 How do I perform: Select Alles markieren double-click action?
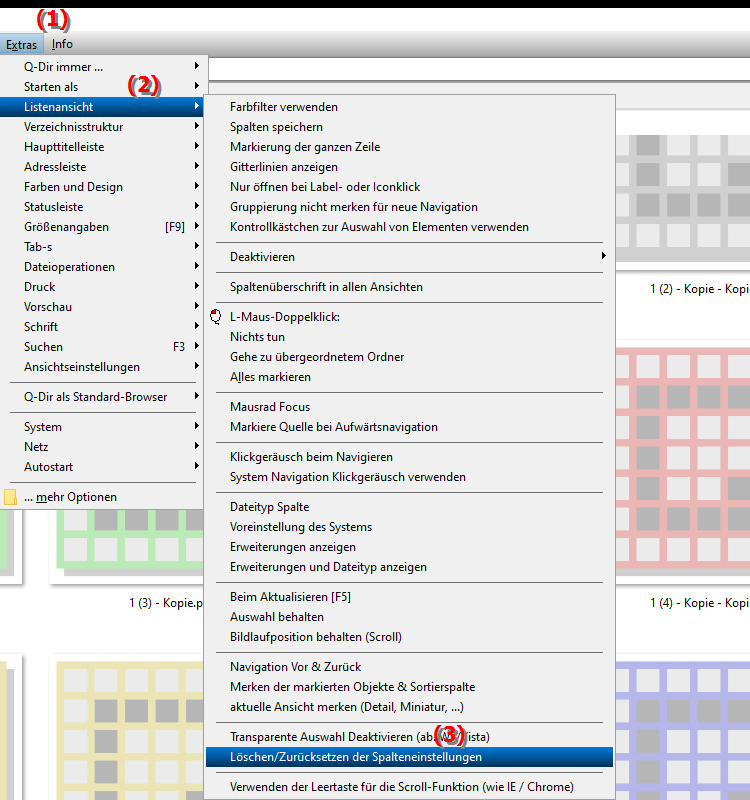coord(409,377)
